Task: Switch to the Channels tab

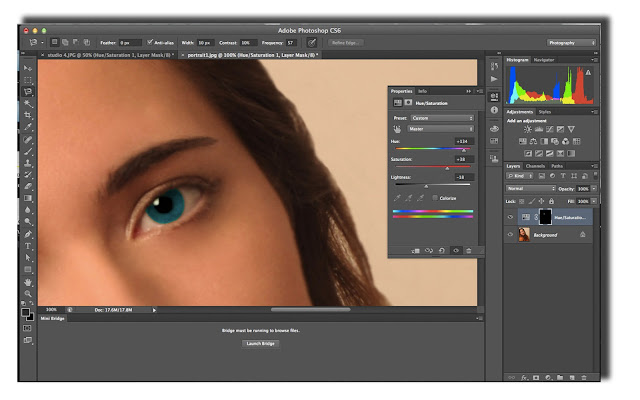Action: [535, 166]
